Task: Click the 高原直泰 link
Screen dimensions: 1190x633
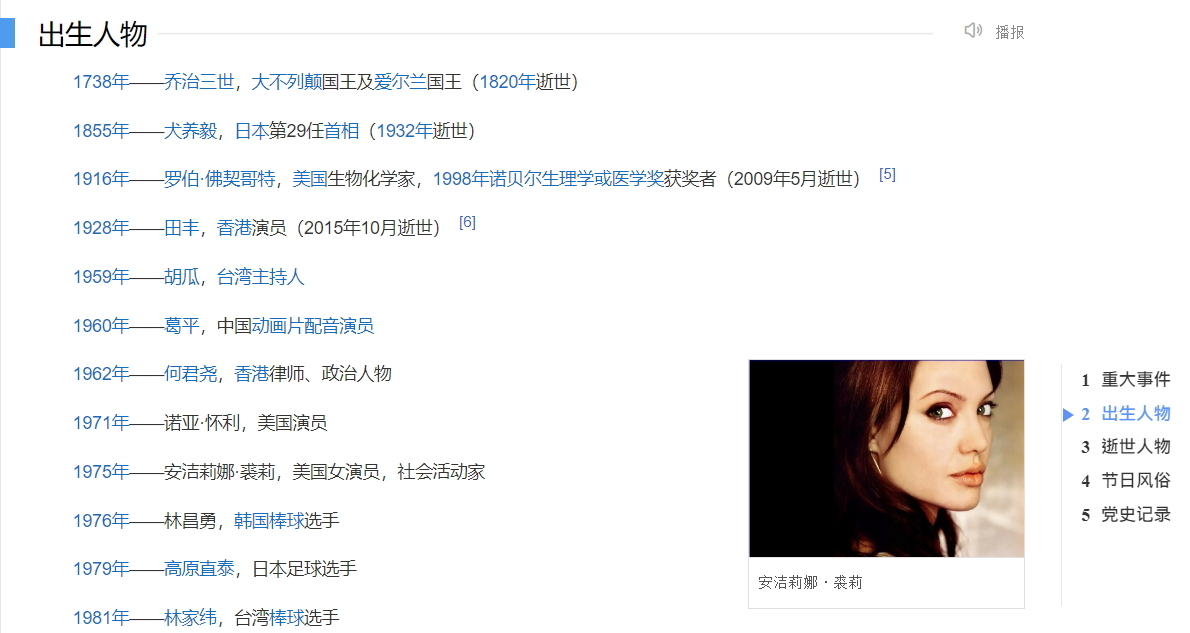Action: click(x=199, y=568)
